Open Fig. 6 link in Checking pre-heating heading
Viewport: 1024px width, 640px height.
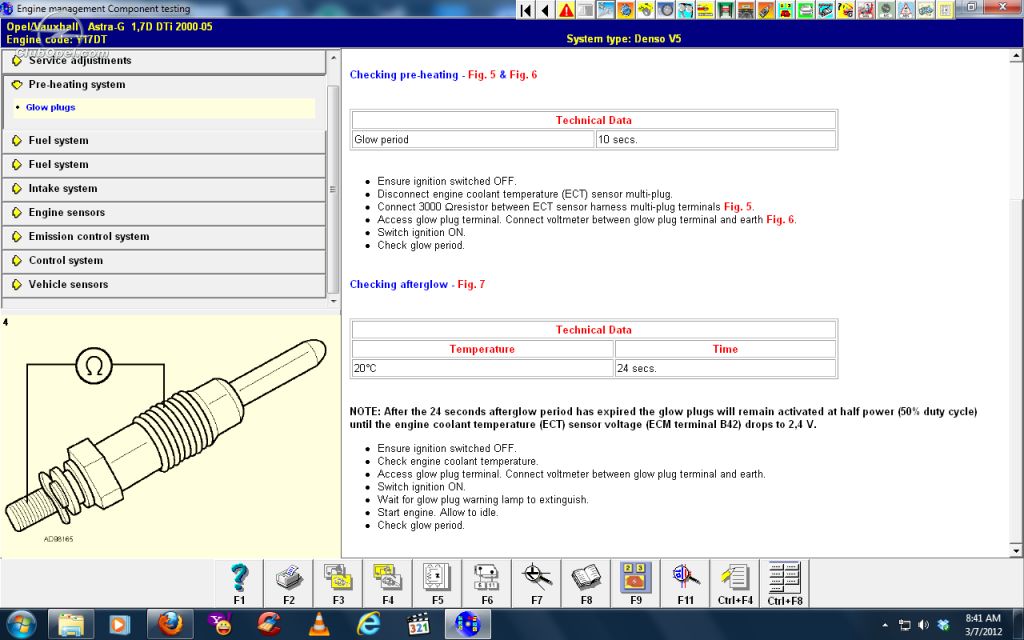click(x=523, y=75)
